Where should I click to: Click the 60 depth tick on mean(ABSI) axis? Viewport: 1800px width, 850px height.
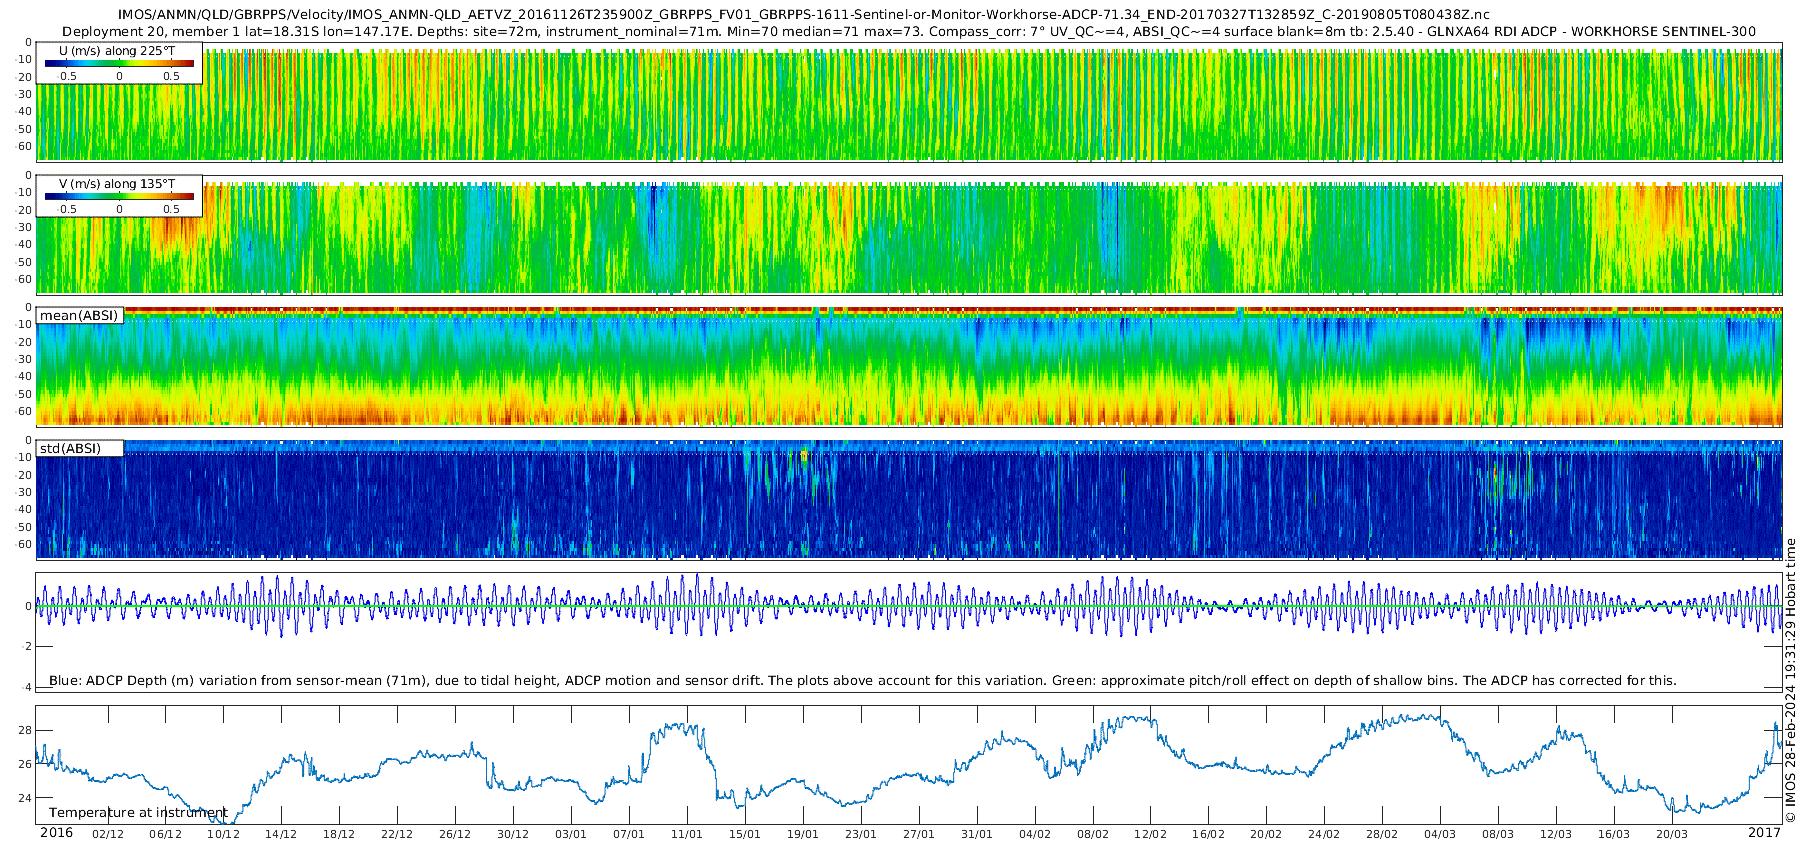tap(25, 411)
